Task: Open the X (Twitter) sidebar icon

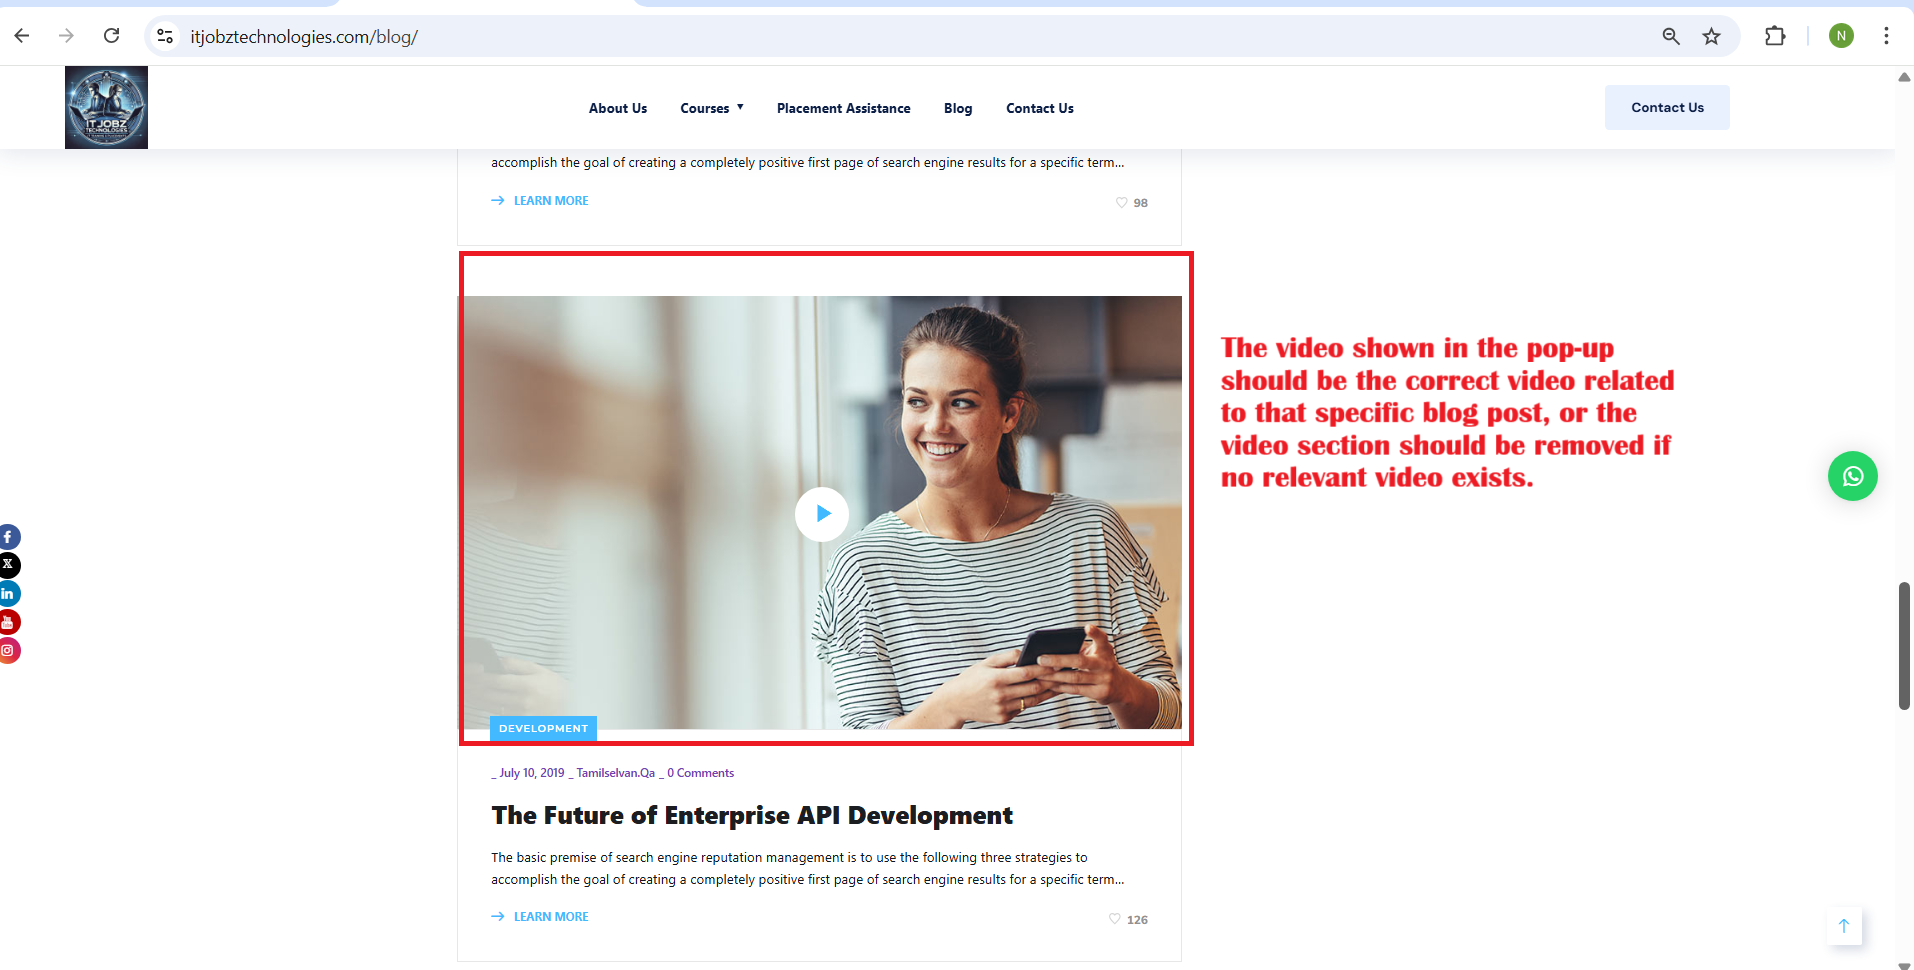Action: click(8, 565)
